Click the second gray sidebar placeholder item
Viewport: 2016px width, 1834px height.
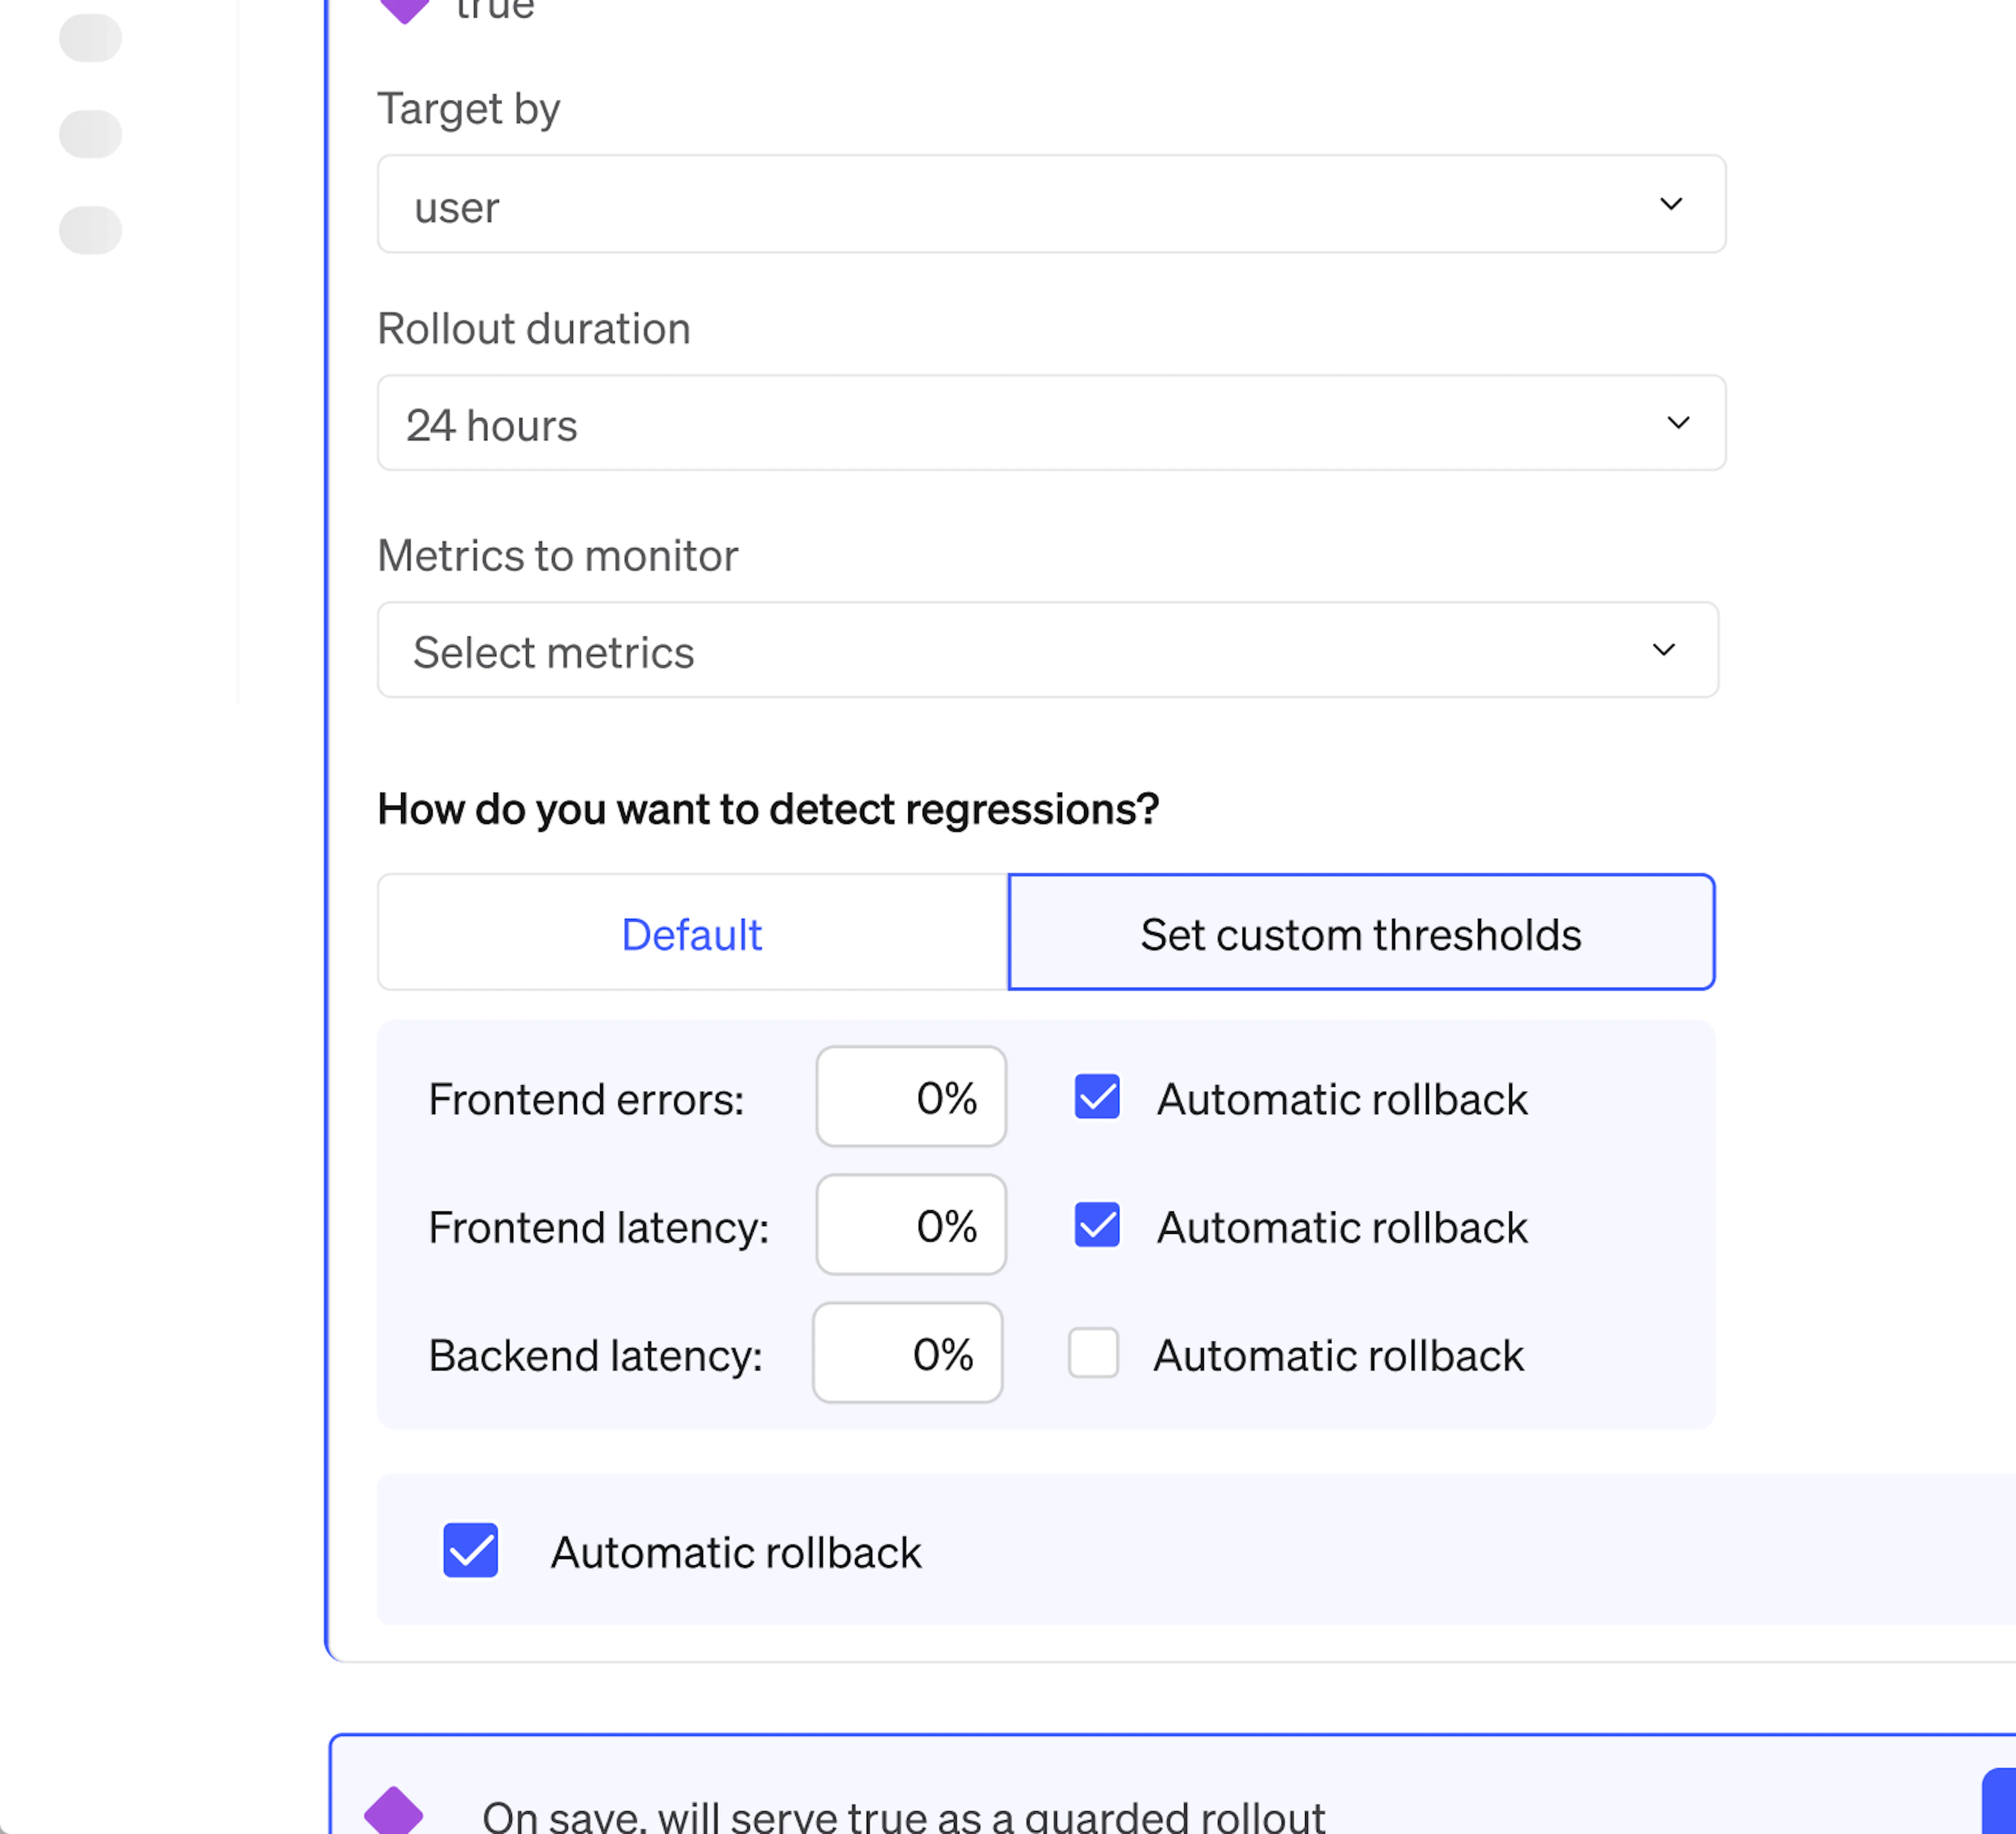90,134
